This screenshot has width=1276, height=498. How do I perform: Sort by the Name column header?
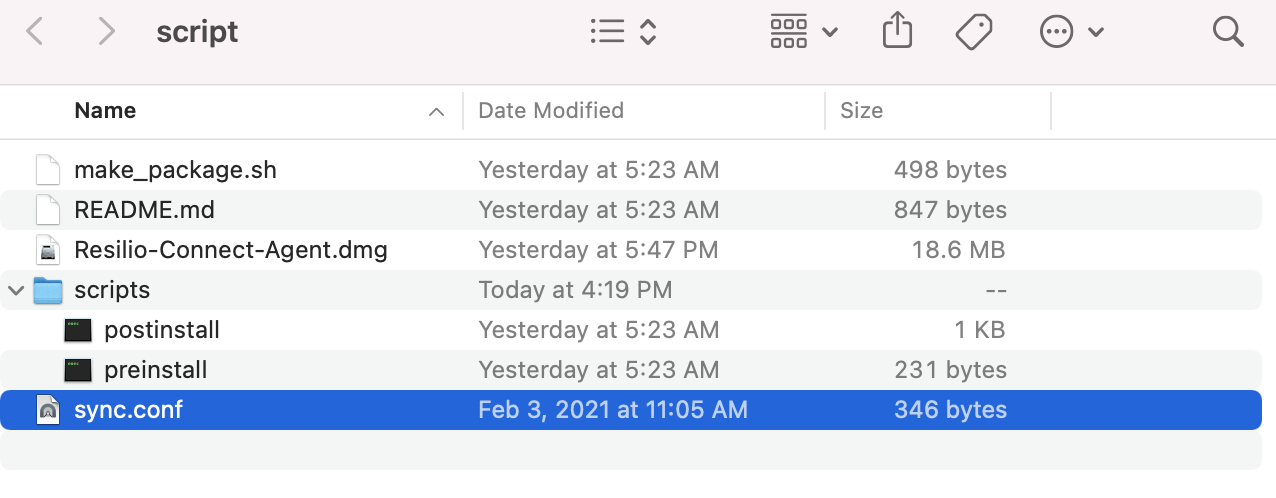105,110
